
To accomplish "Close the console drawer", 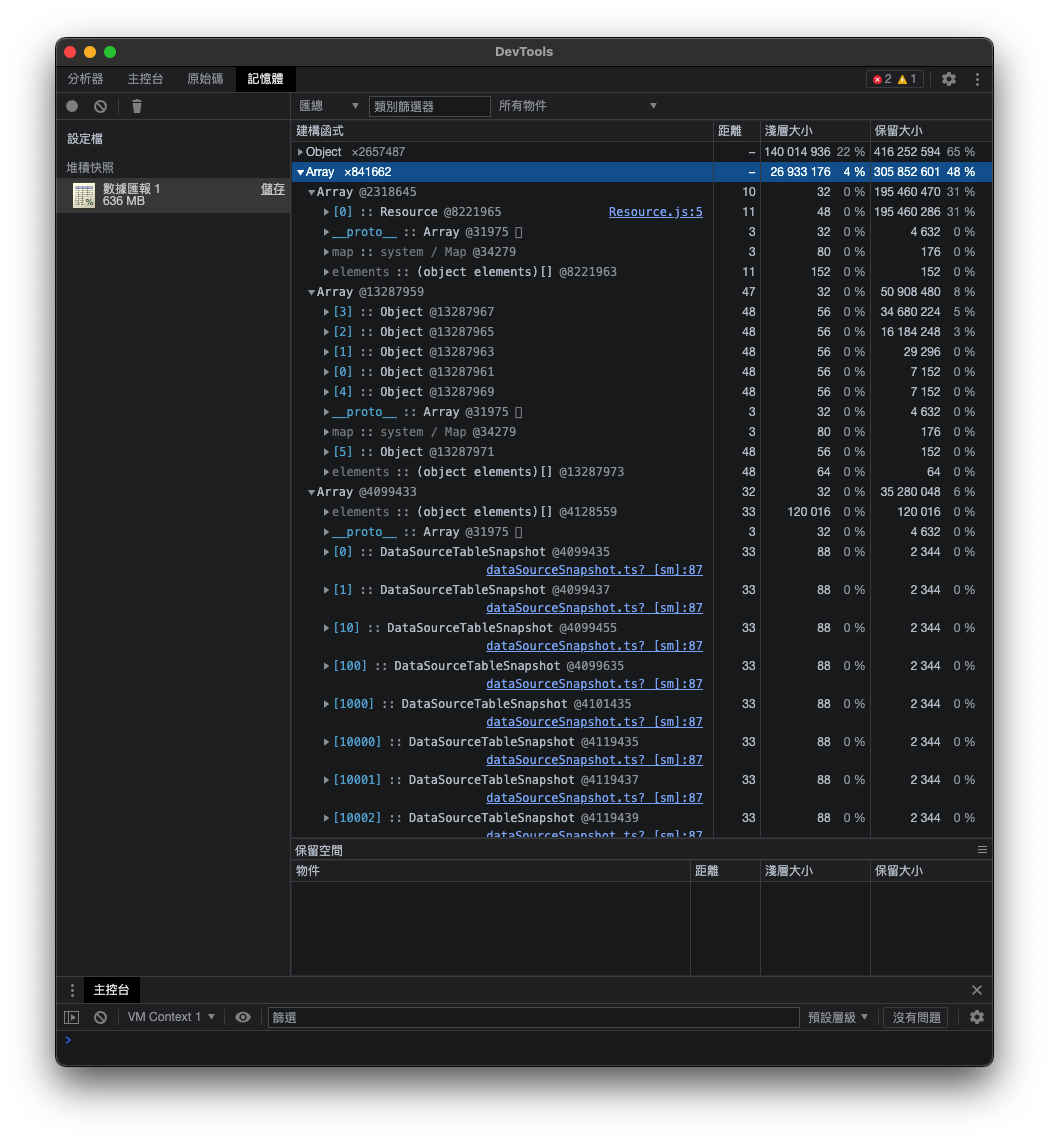I will point(977,990).
